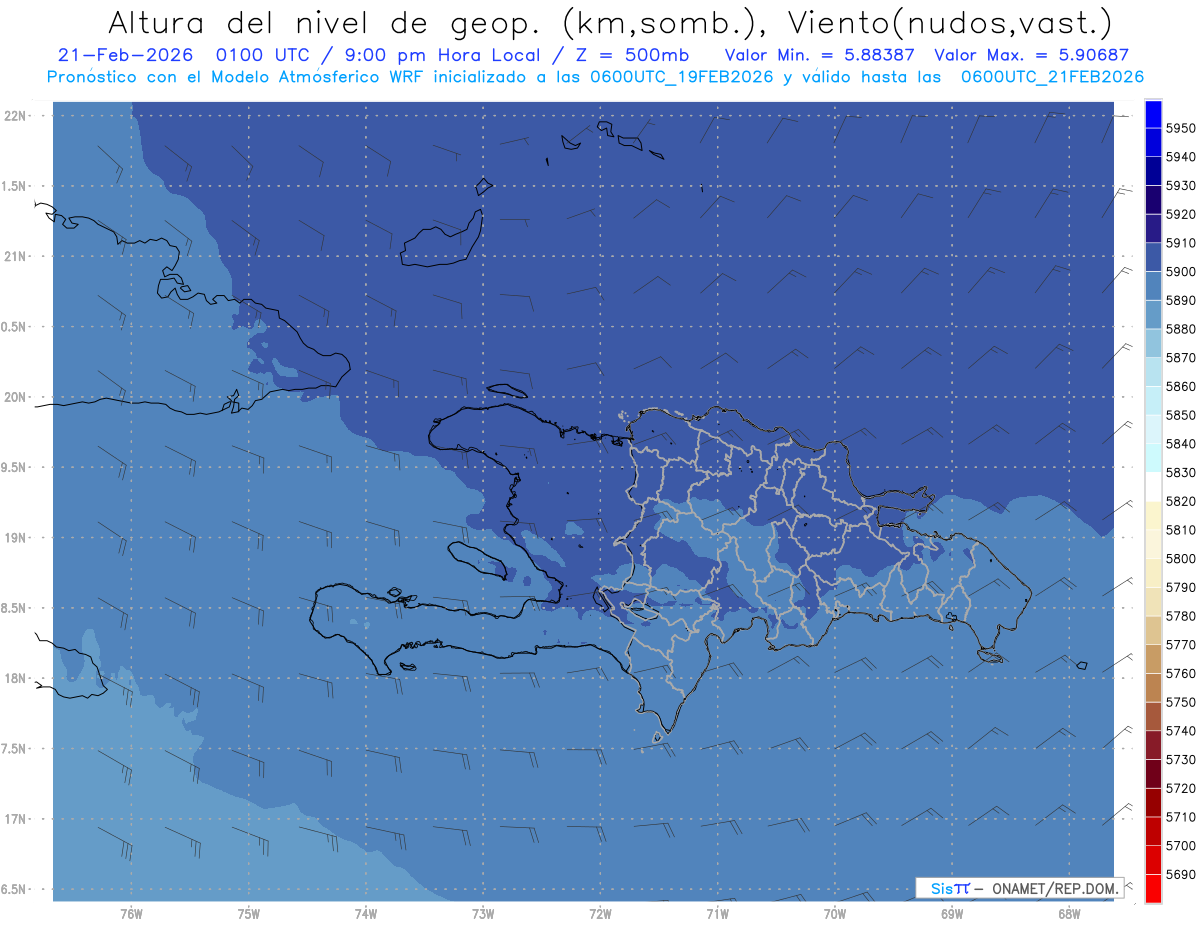Click the '76W' longitude axis label

131,913
